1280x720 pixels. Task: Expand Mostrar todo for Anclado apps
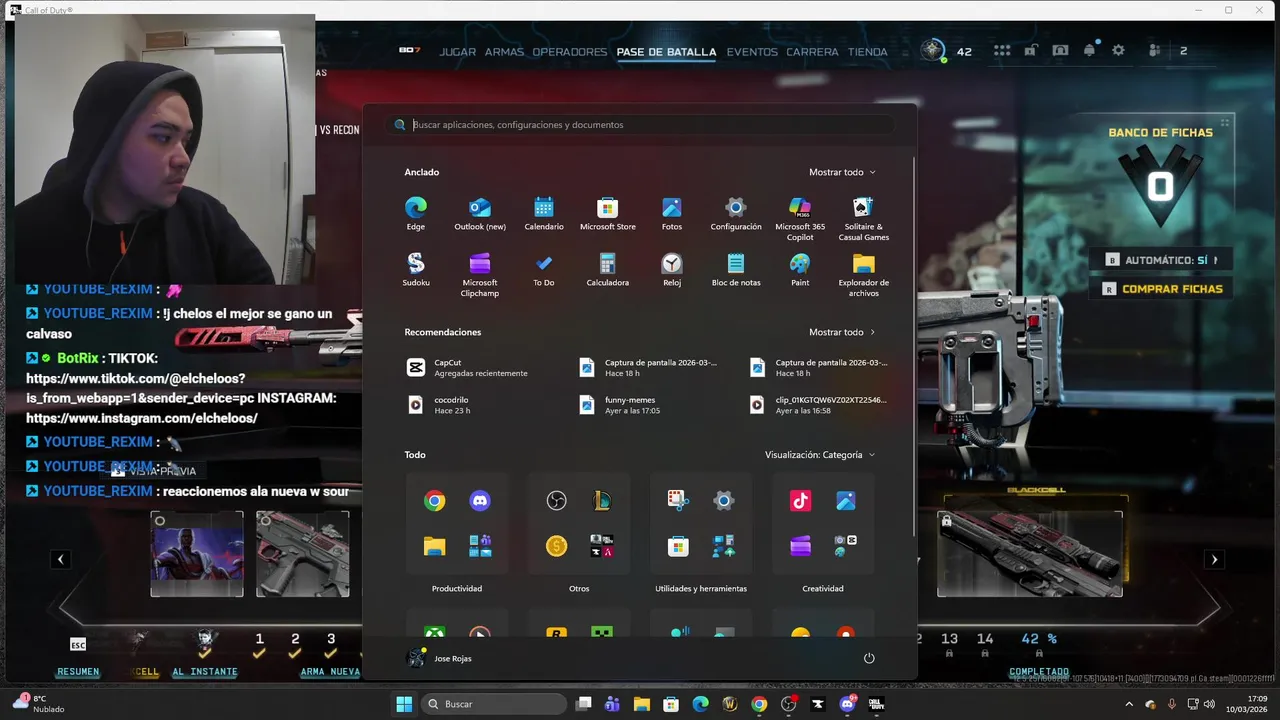[842, 172]
